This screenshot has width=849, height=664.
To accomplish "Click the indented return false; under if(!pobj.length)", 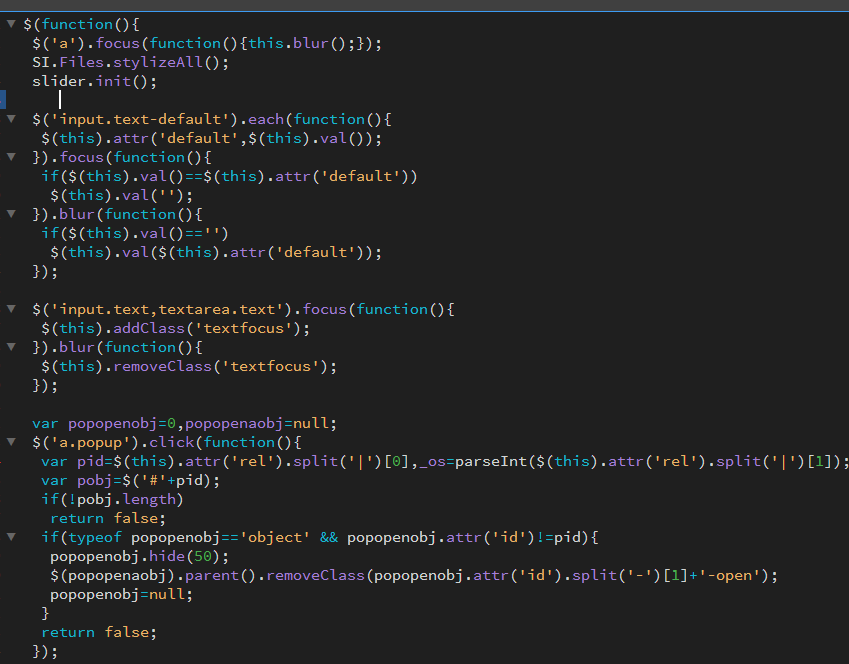I will point(108,518).
